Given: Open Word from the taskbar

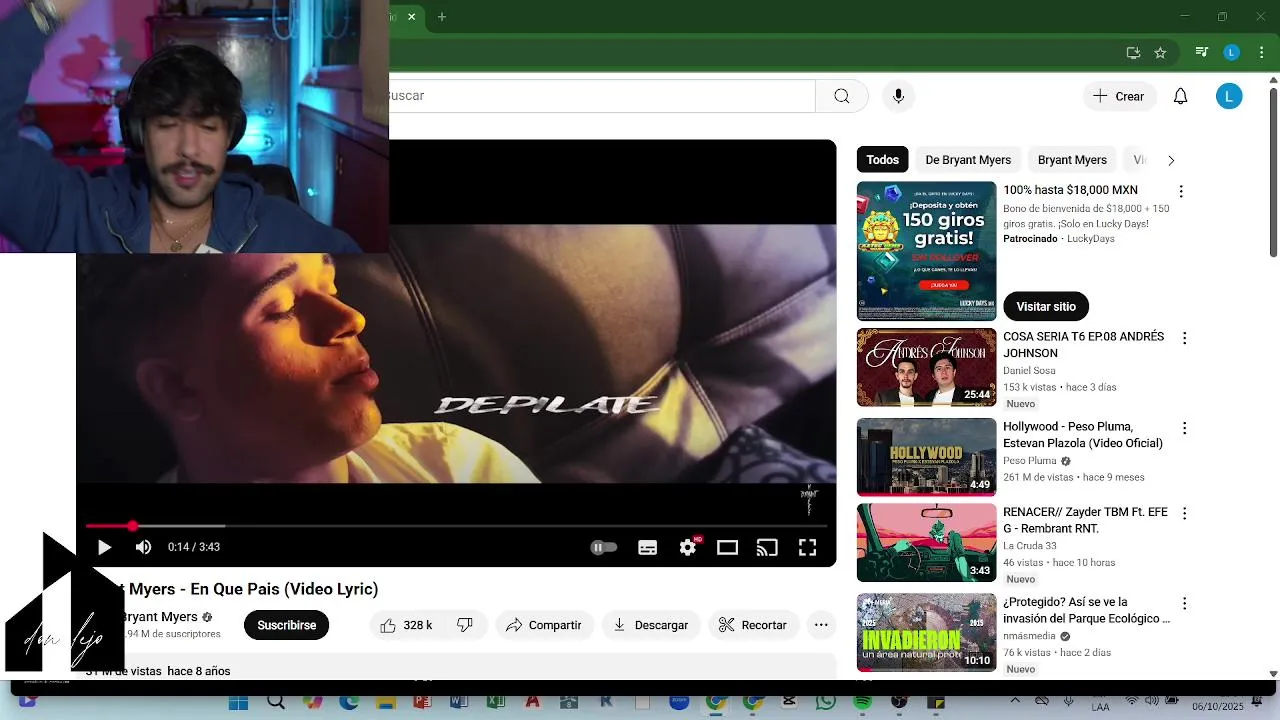Looking at the screenshot, I should click(x=459, y=703).
